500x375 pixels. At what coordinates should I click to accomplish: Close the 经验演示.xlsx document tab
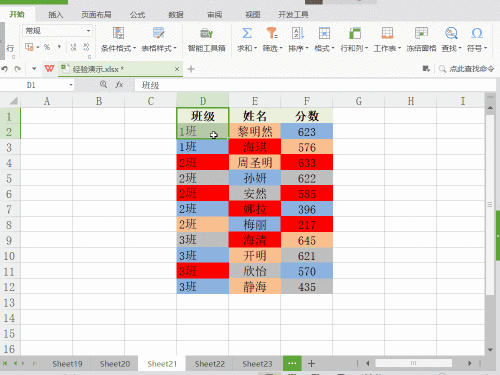(x=177, y=69)
